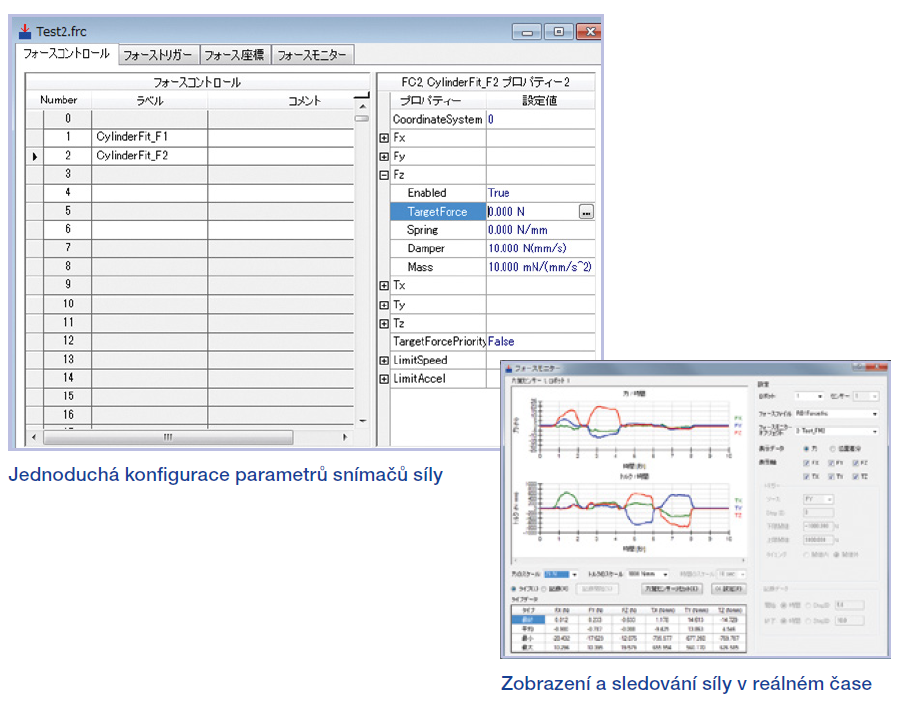The height and width of the screenshot is (716, 919).
Task: Click the Enabled value True
Action: pyautogui.click(x=540, y=193)
